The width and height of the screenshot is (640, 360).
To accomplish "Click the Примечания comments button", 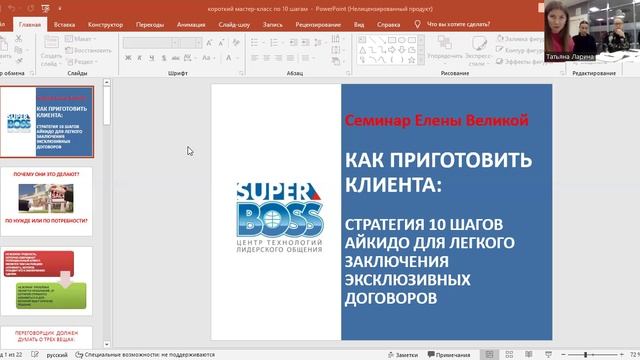I will coord(449,355).
